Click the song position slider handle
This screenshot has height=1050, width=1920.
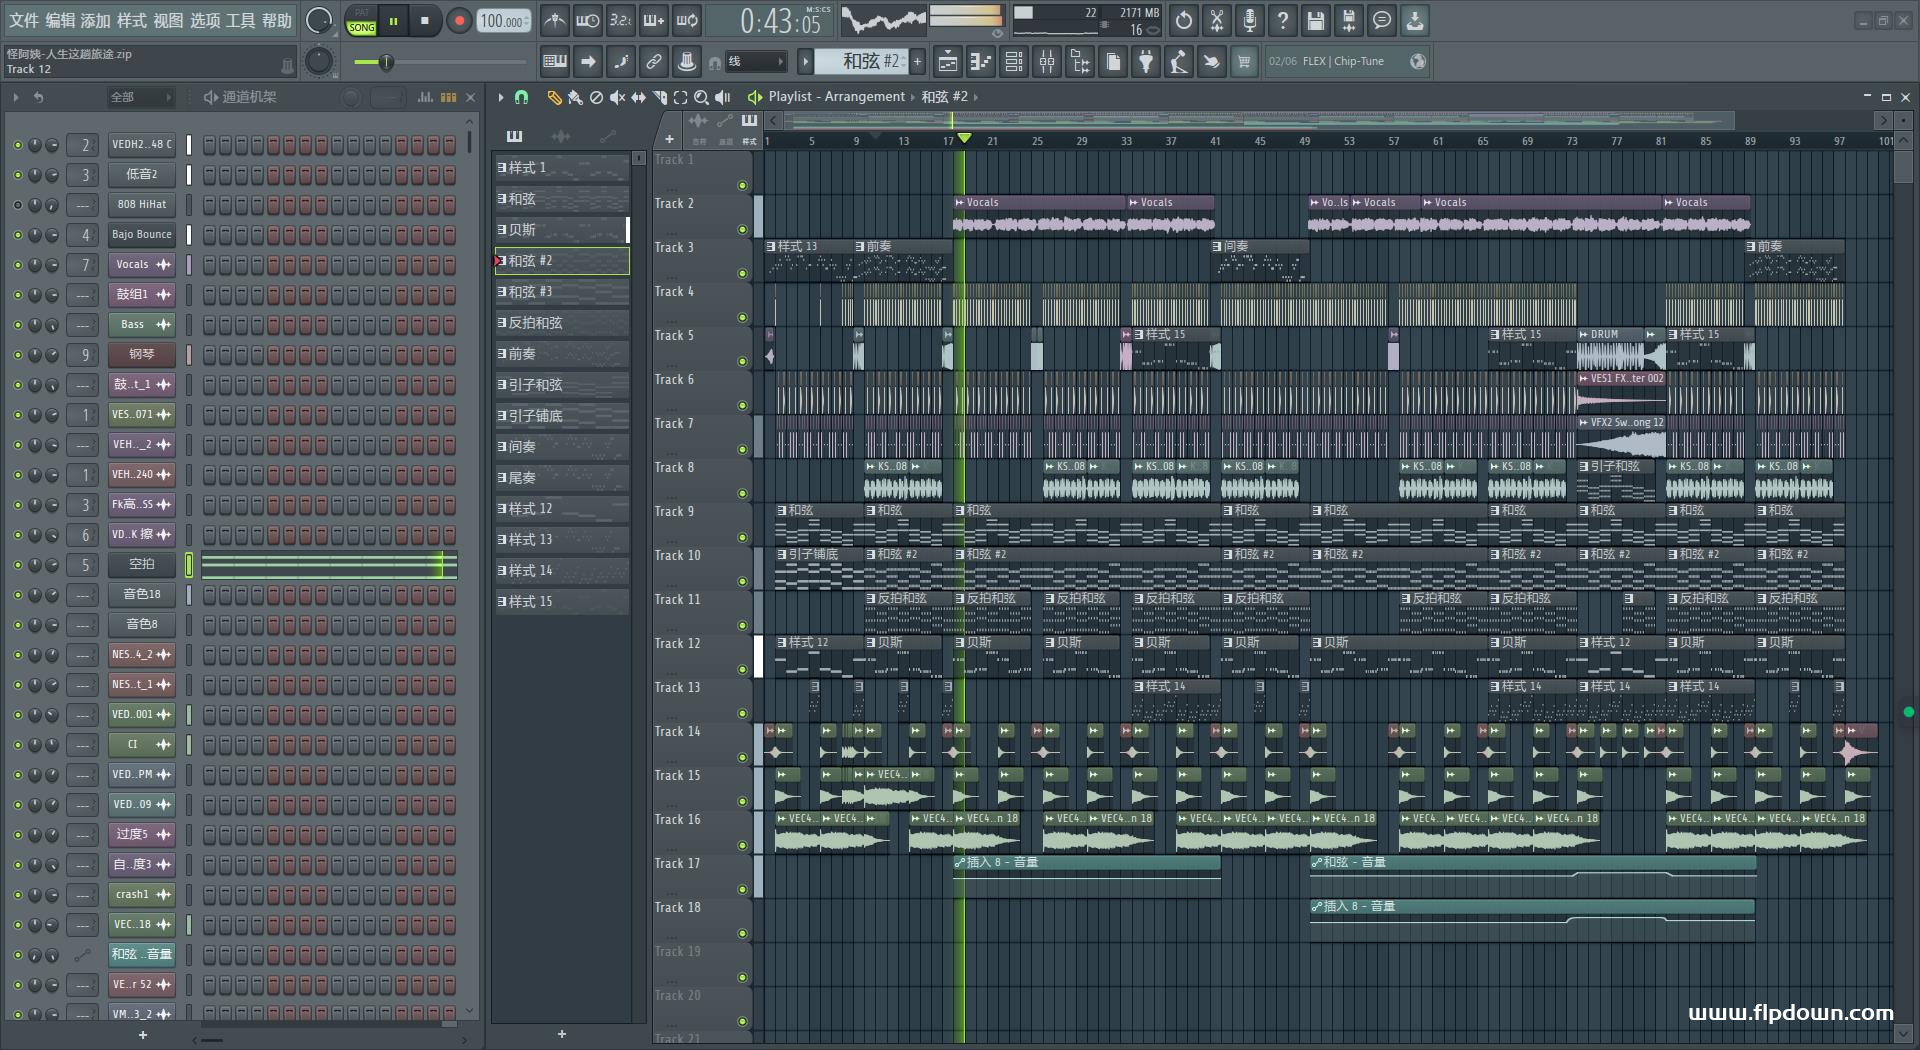click(386, 63)
